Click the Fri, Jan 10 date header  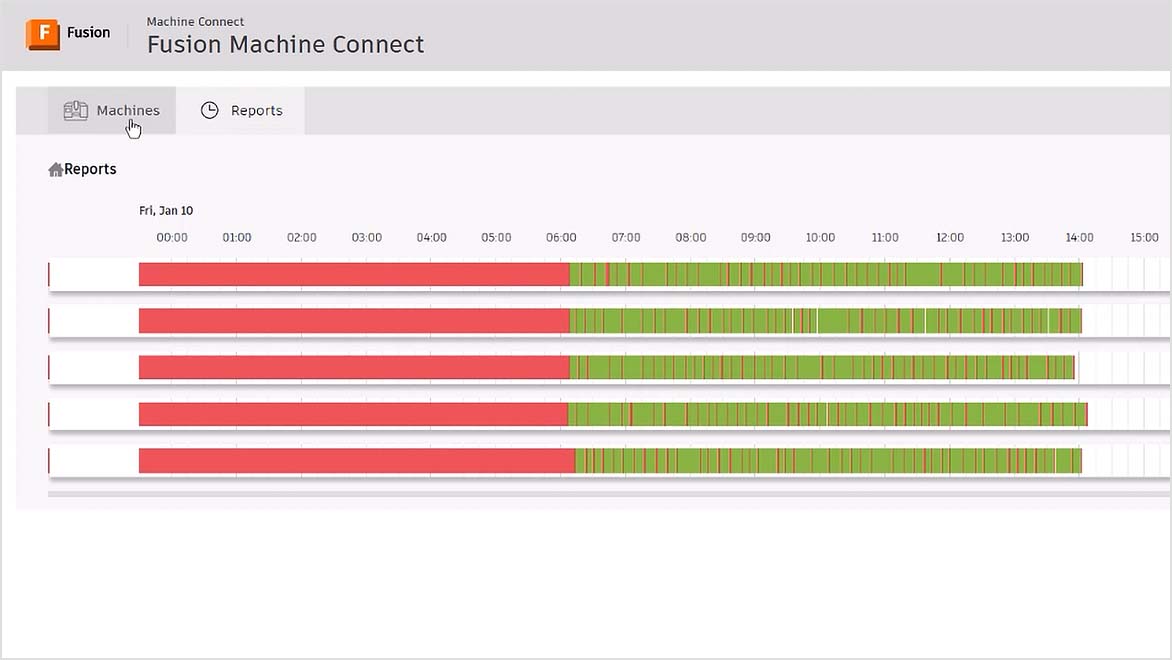click(166, 210)
